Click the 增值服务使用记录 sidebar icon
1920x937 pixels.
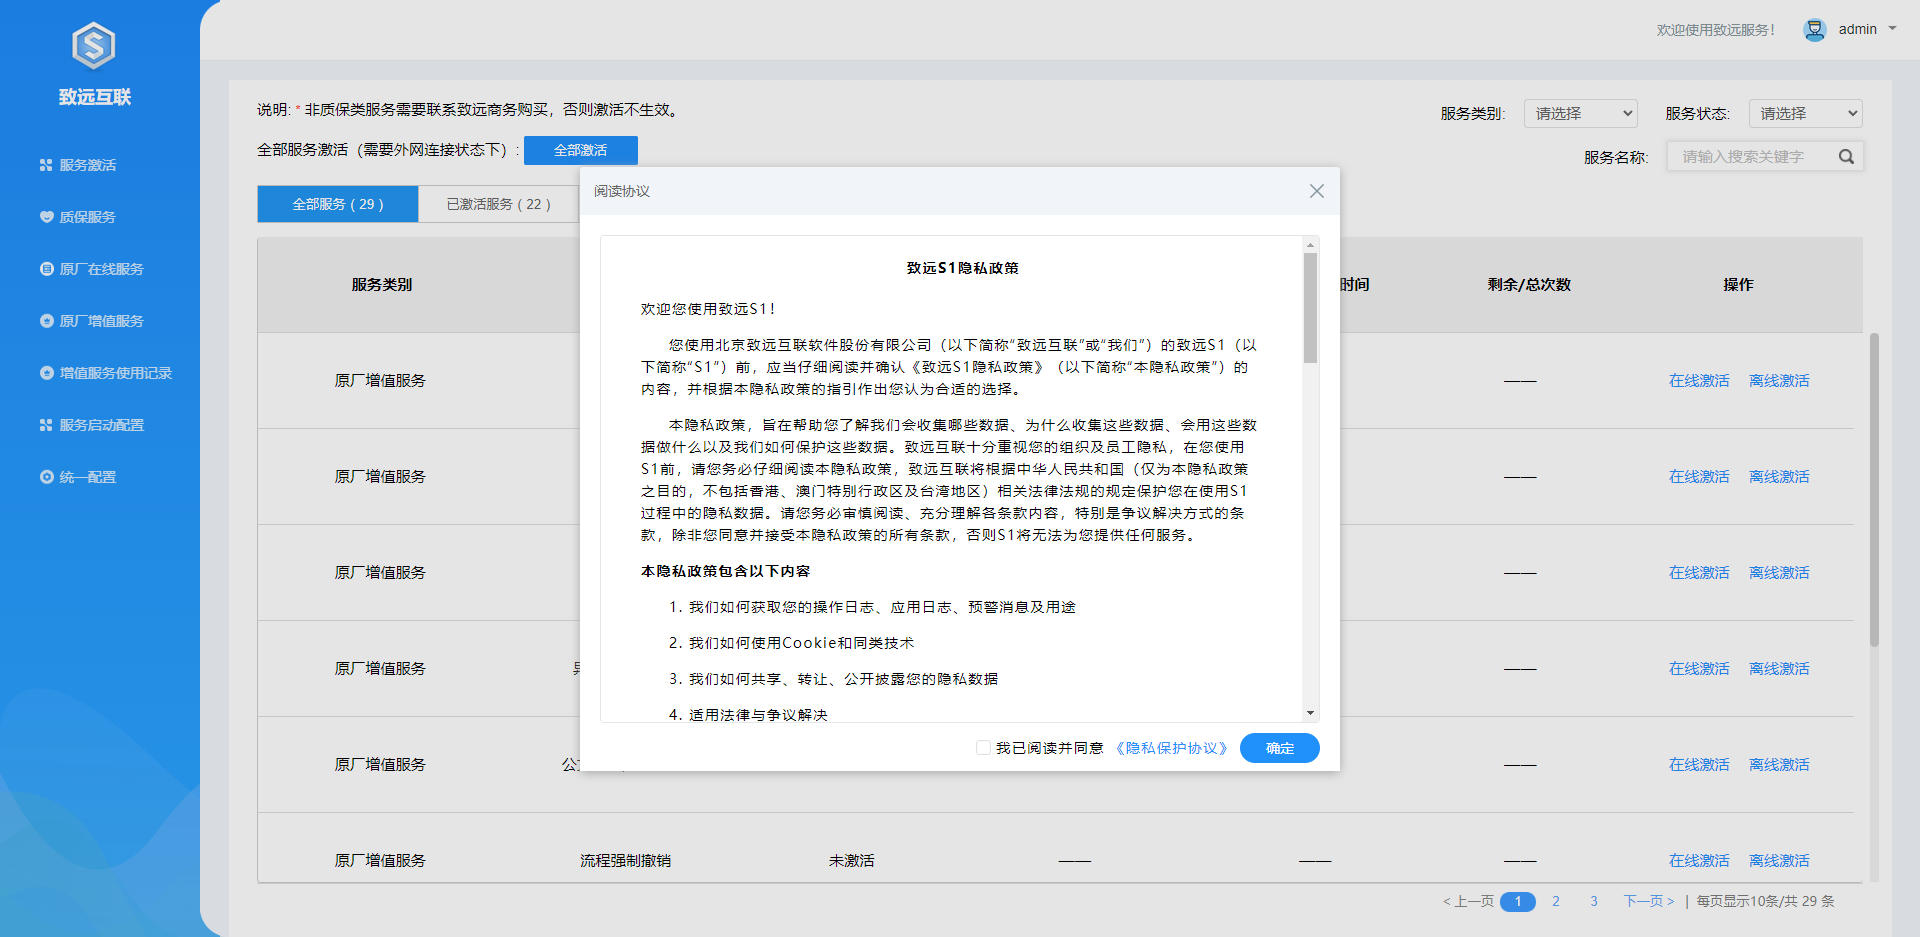coord(46,373)
